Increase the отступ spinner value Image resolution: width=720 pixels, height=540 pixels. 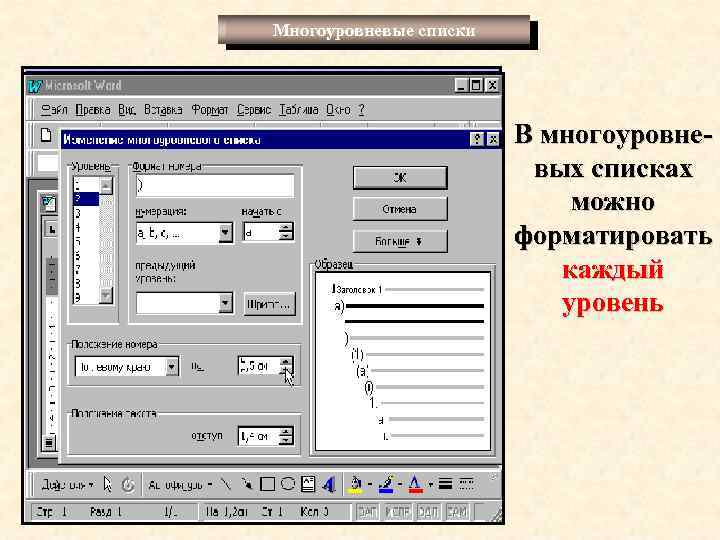[286, 431]
